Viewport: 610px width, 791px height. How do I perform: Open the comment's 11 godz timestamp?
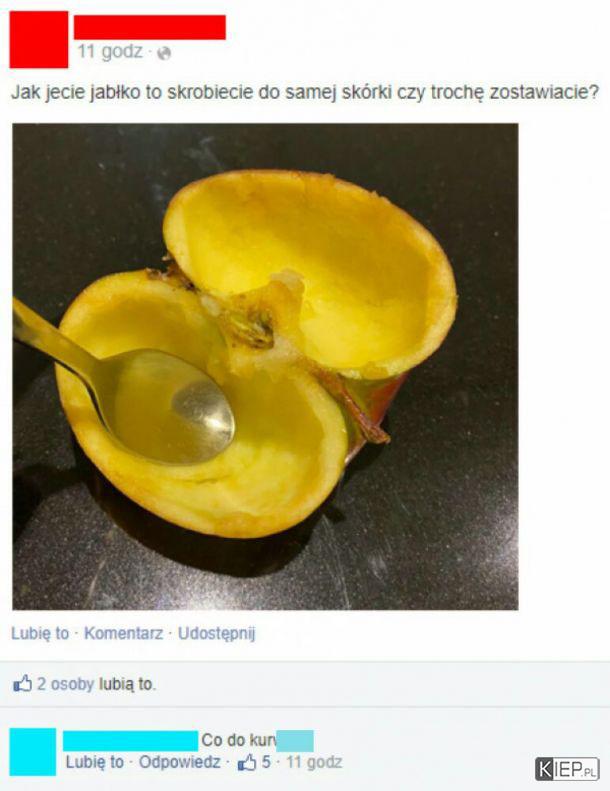click(314, 762)
